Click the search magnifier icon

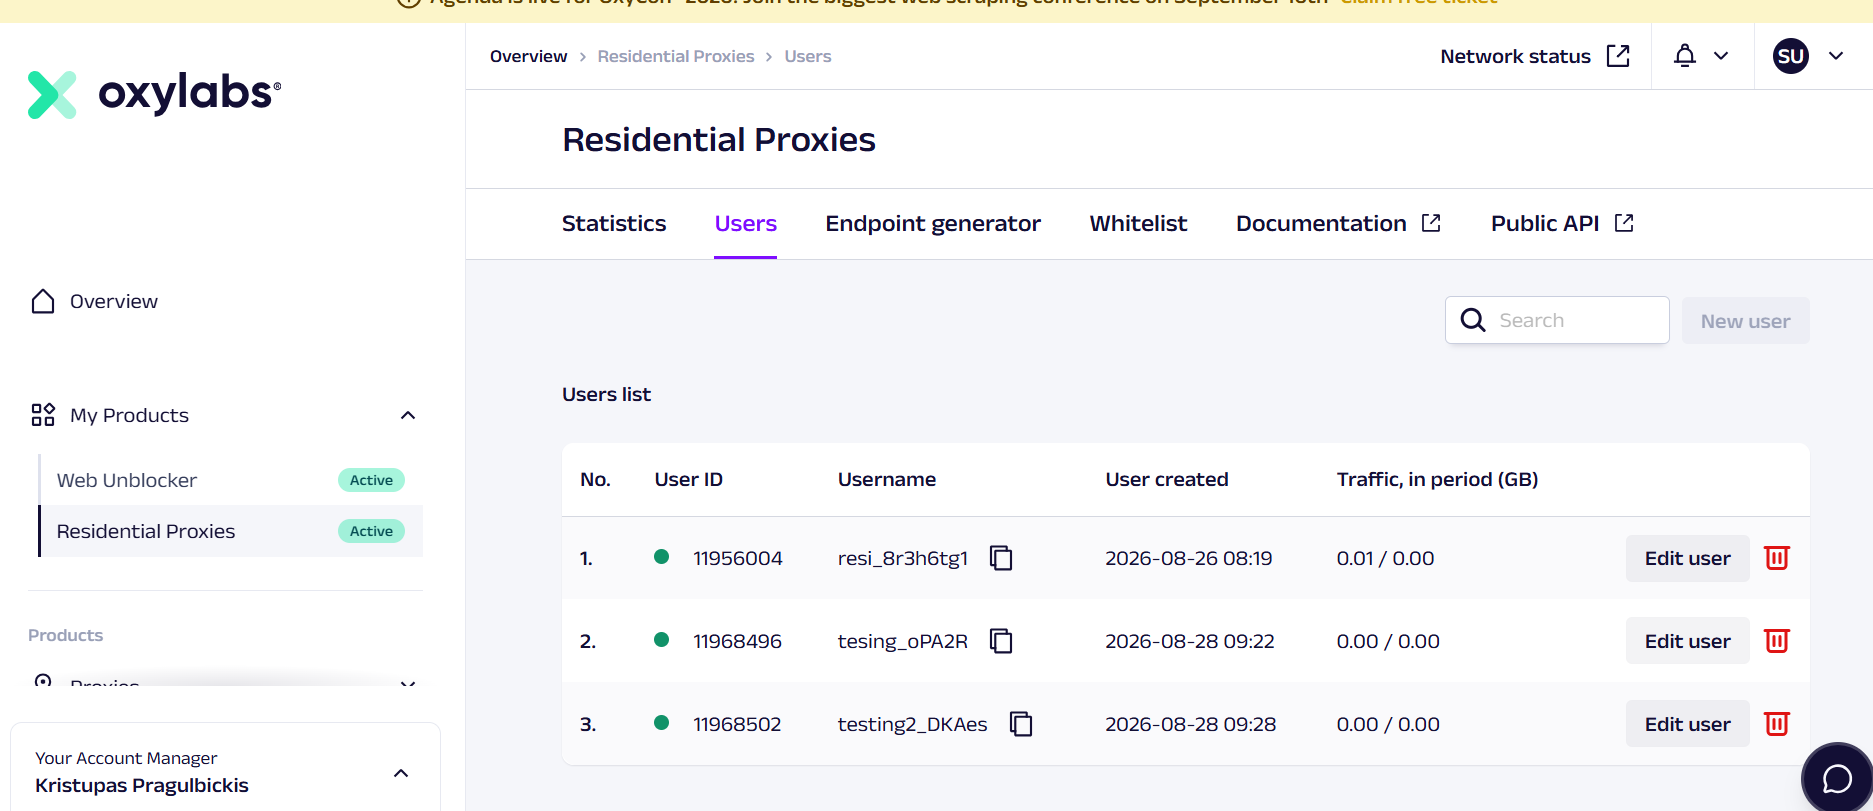pos(1473,320)
